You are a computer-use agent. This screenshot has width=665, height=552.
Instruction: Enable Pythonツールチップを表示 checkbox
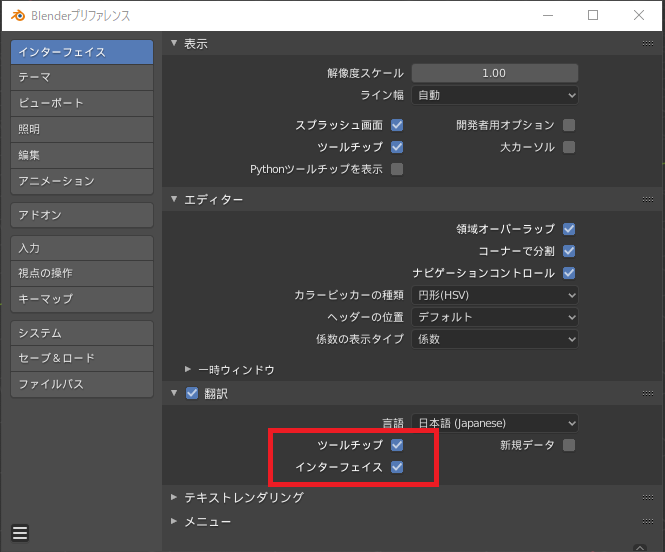pos(397,169)
